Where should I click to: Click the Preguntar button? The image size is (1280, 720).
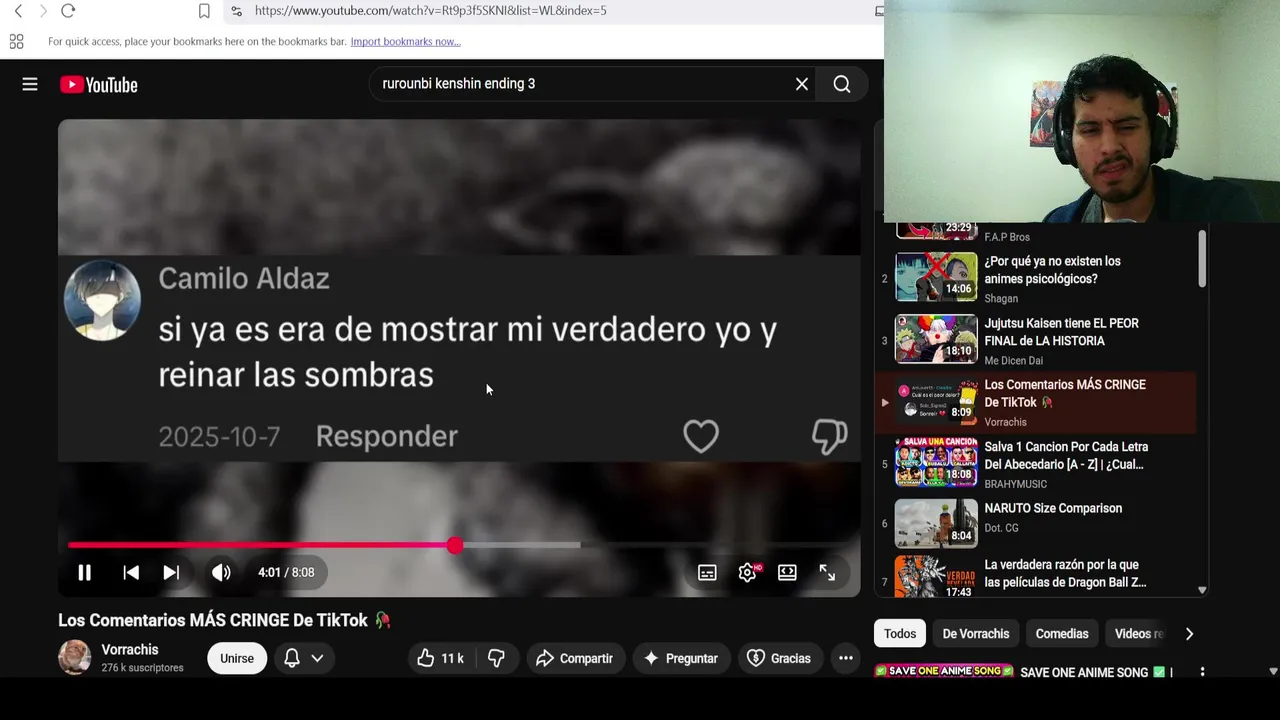coord(680,658)
